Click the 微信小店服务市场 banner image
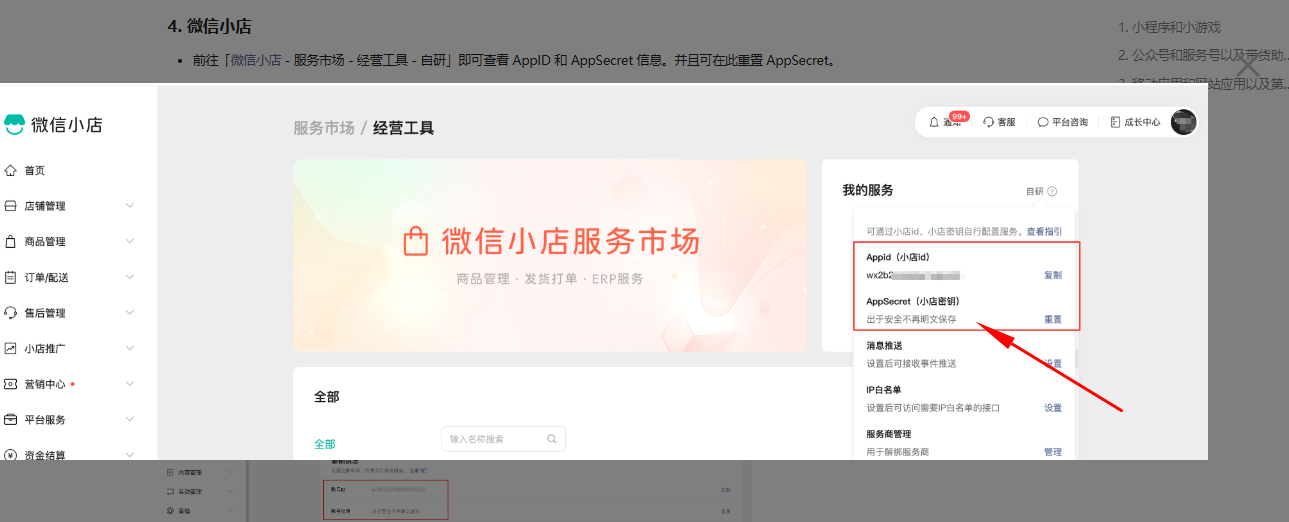 pos(549,255)
